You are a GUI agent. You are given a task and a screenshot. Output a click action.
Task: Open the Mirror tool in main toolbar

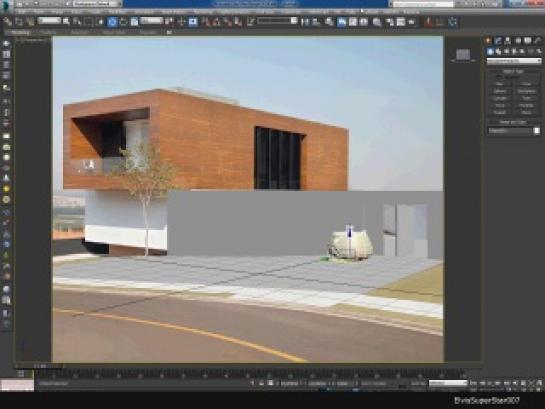pyautogui.click(x=305, y=22)
